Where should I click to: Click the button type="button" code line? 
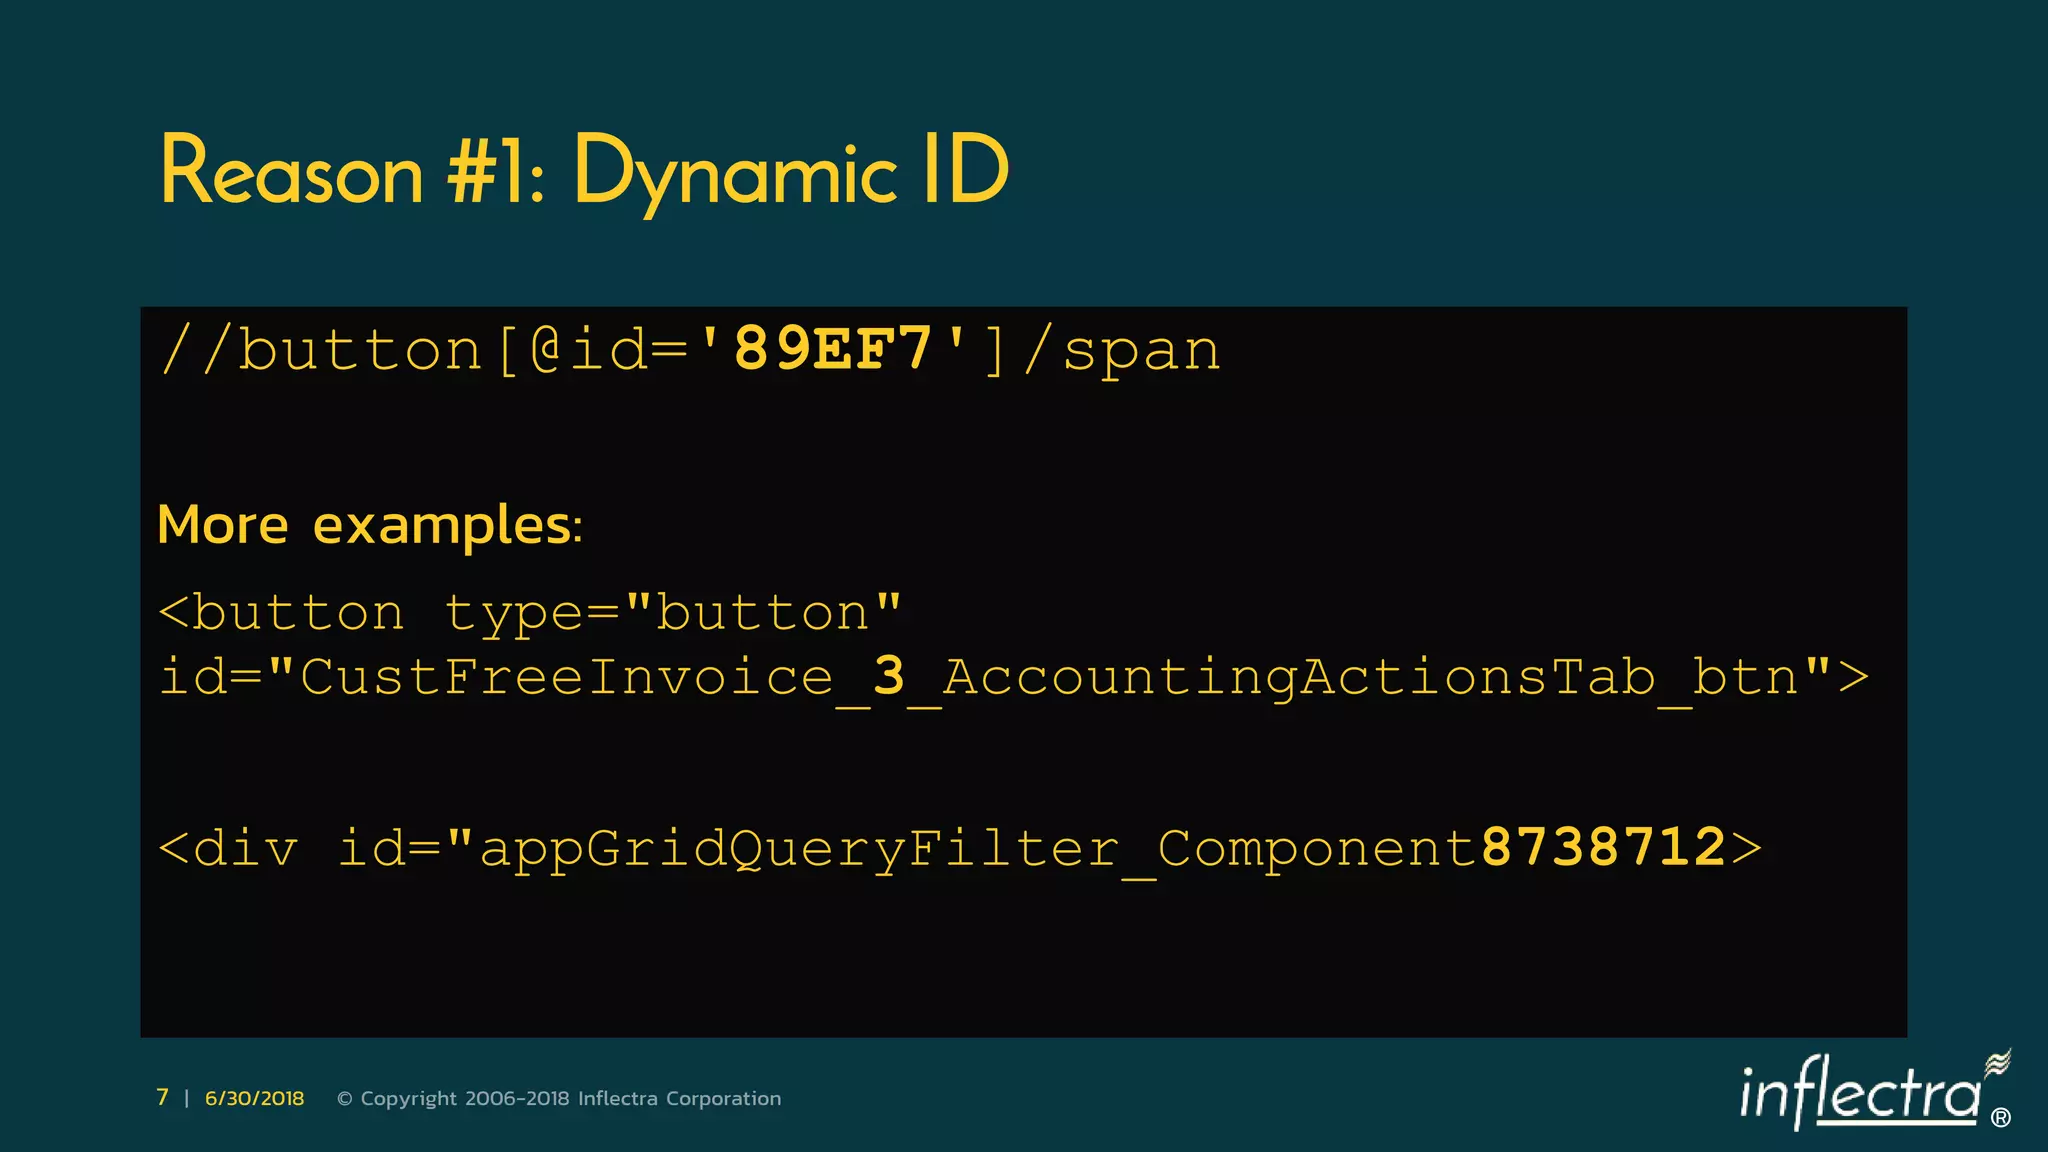(530, 613)
